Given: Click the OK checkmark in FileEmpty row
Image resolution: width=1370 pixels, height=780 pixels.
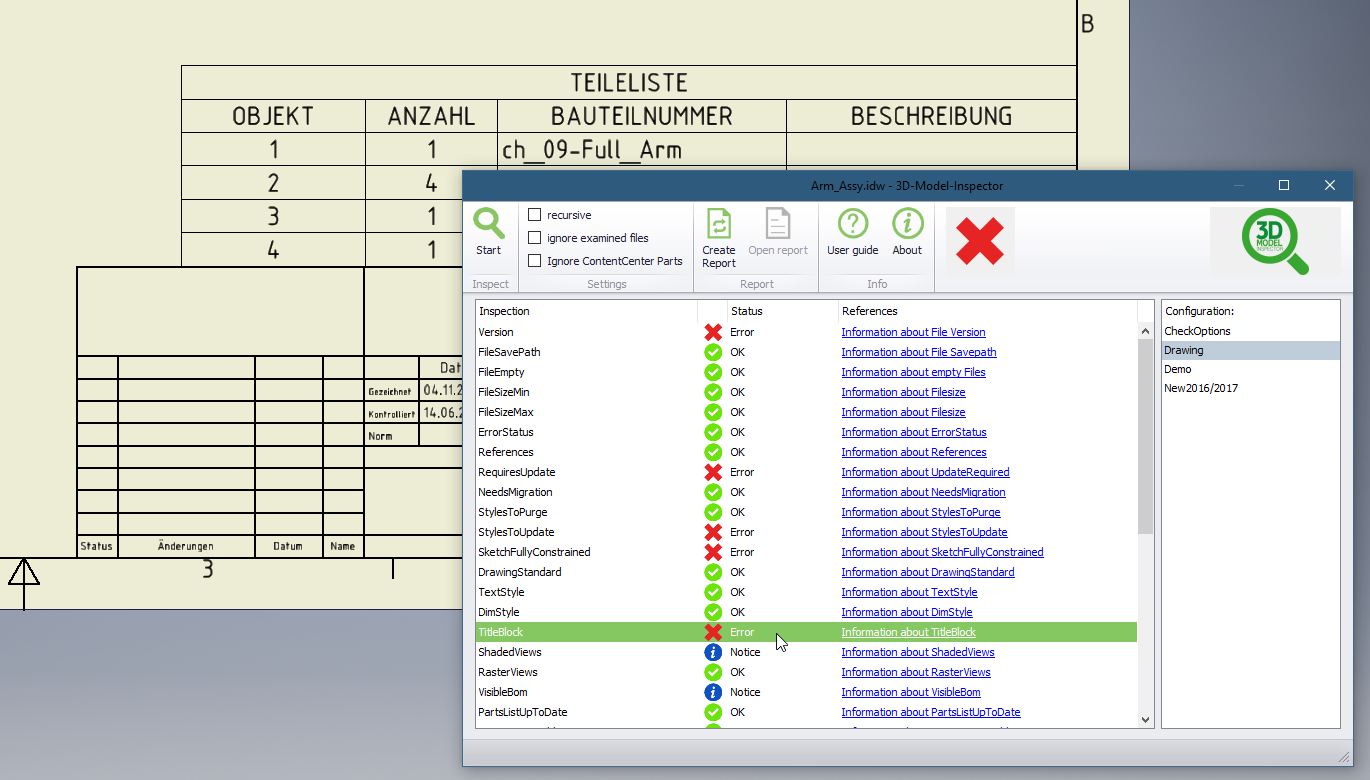Looking at the screenshot, I should coord(713,372).
